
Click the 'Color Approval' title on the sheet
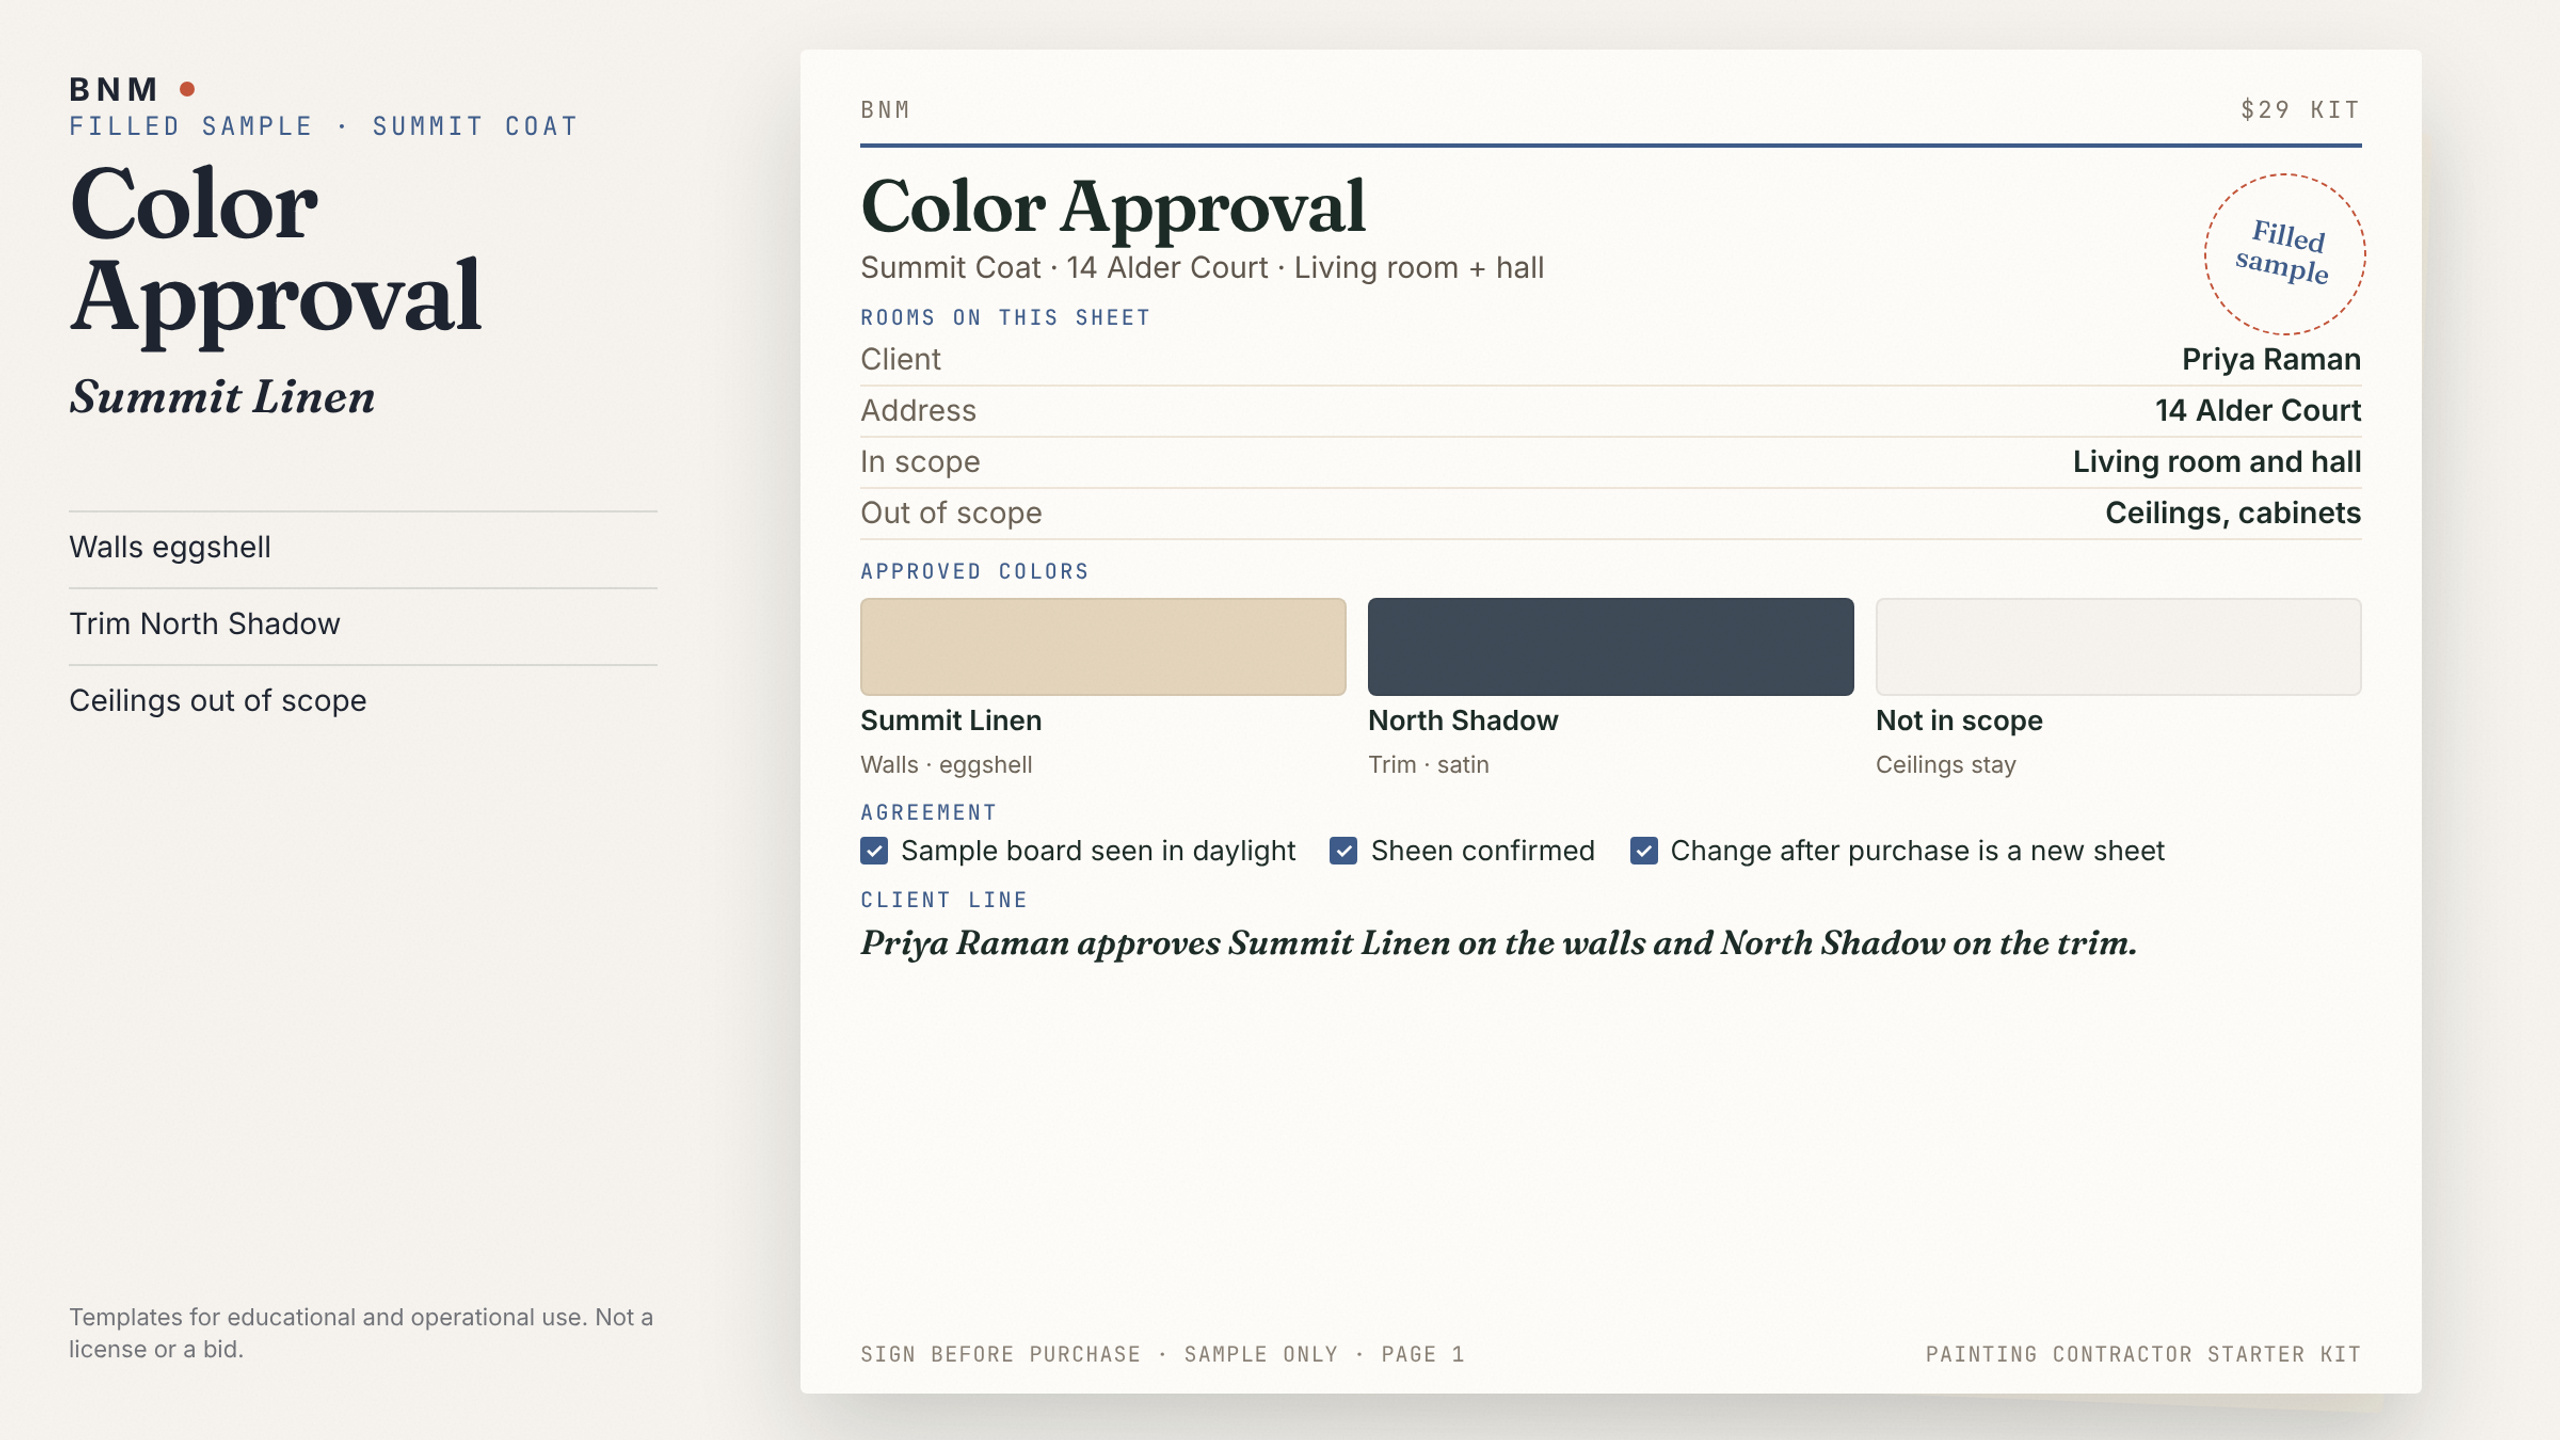coord(1113,207)
